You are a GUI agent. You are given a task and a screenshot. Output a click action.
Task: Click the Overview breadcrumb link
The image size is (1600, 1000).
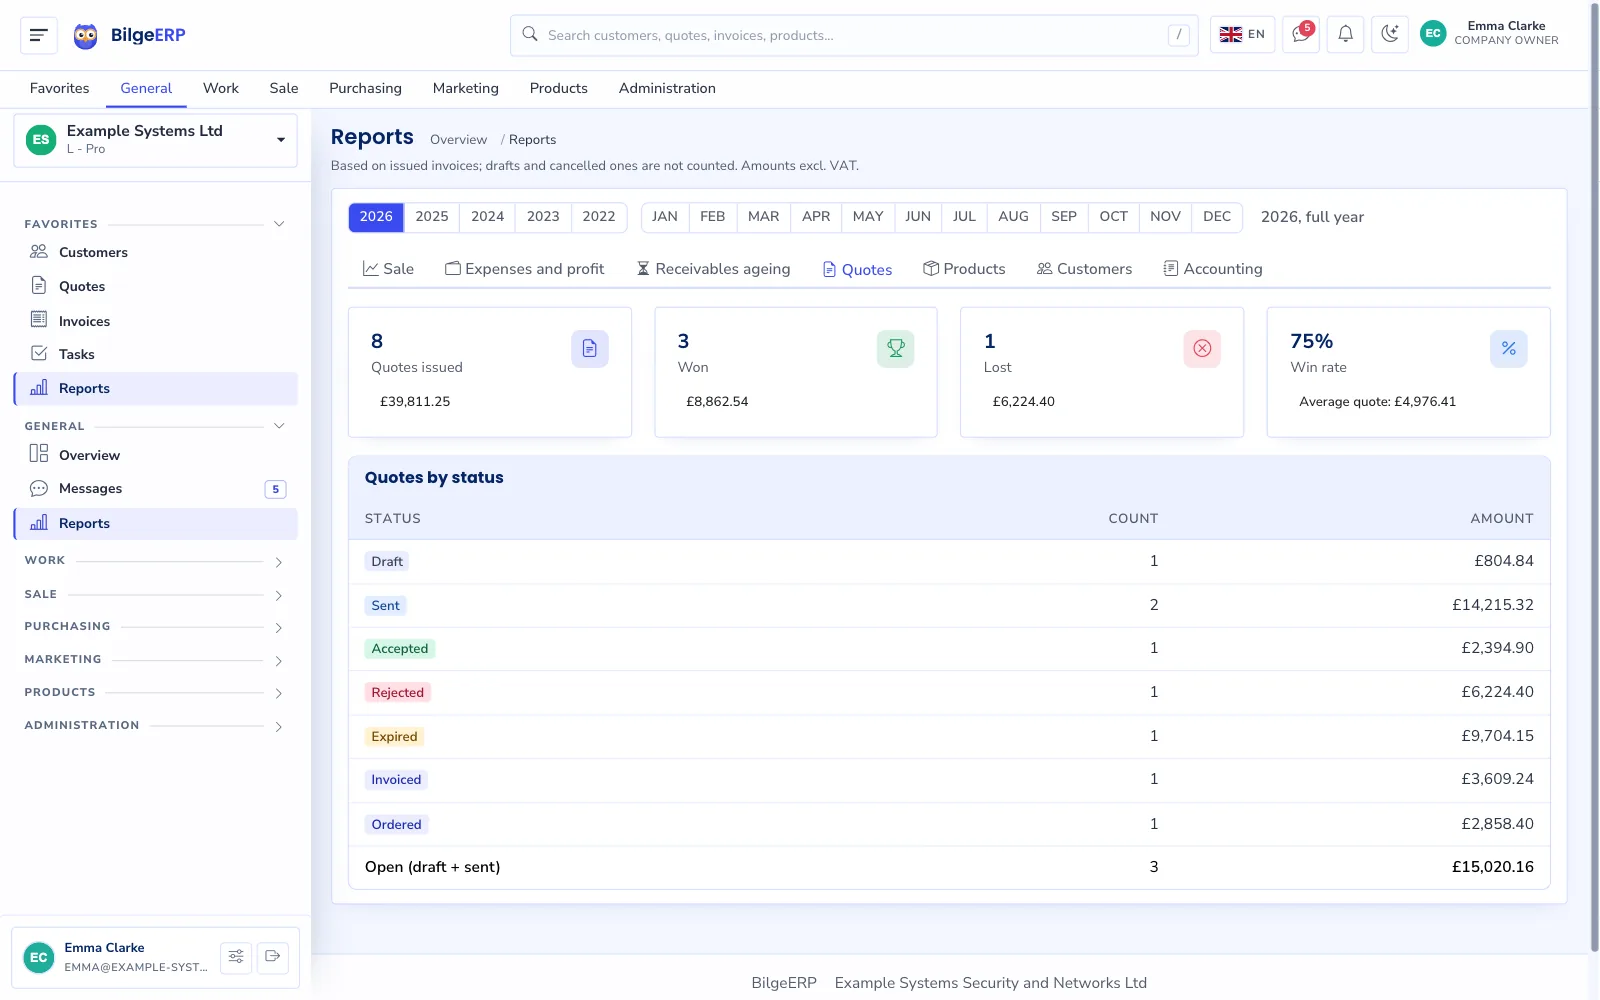459,140
